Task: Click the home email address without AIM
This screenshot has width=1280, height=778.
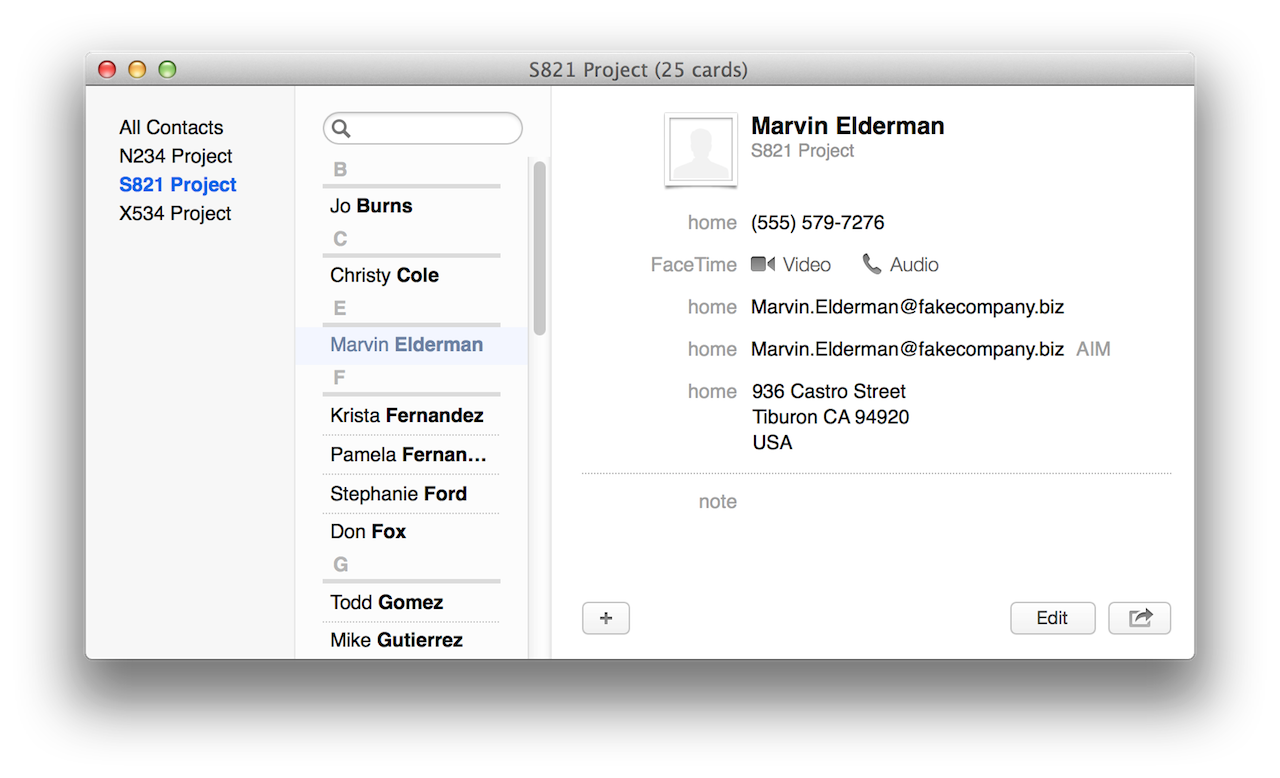Action: (x=907, y=307)
